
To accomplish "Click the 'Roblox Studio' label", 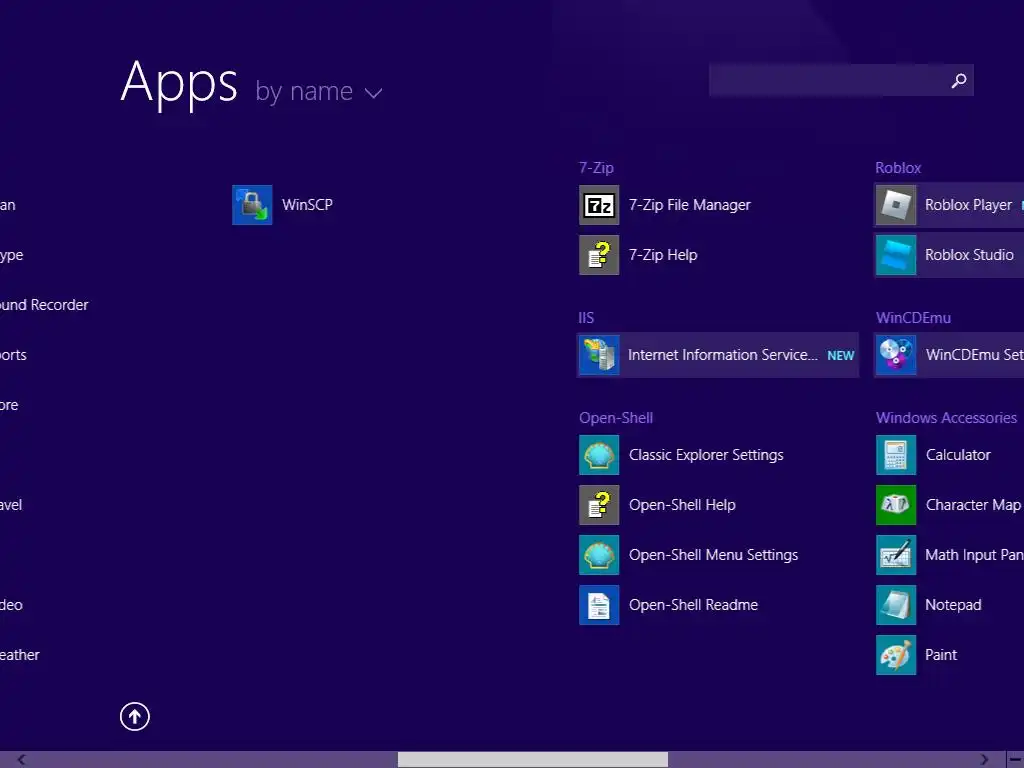I will 969,255.
